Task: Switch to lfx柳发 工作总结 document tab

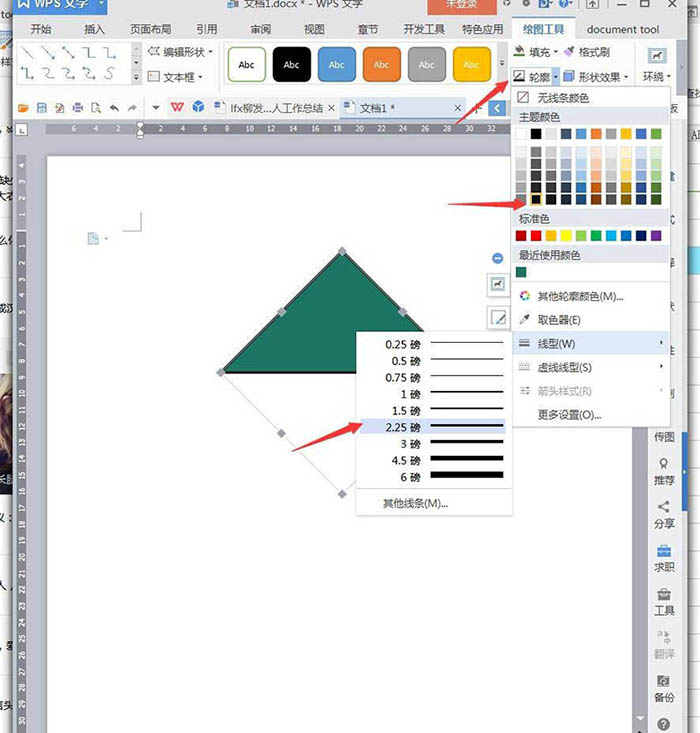Action: coord(274,108)
